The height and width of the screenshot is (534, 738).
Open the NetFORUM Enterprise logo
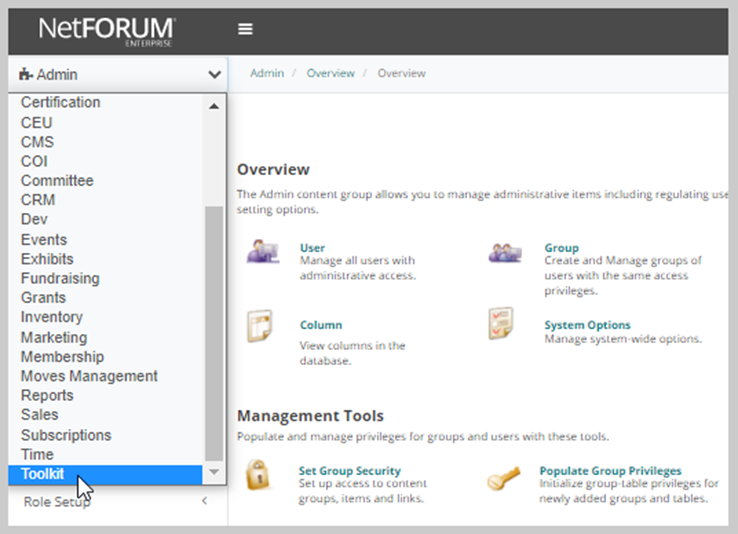tap(107, 31)
